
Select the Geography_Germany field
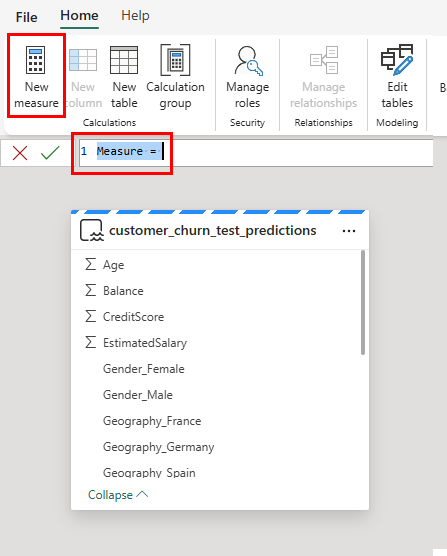158,447
